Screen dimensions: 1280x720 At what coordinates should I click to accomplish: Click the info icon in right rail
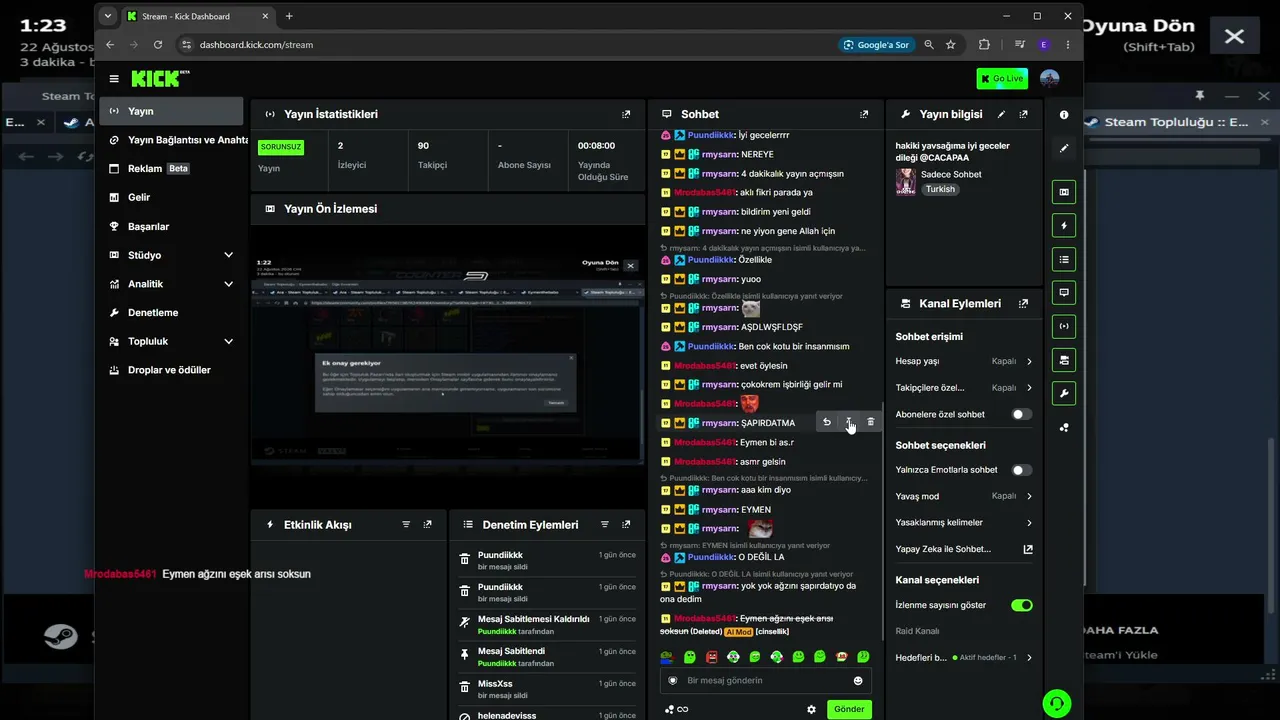(1064, 115)
